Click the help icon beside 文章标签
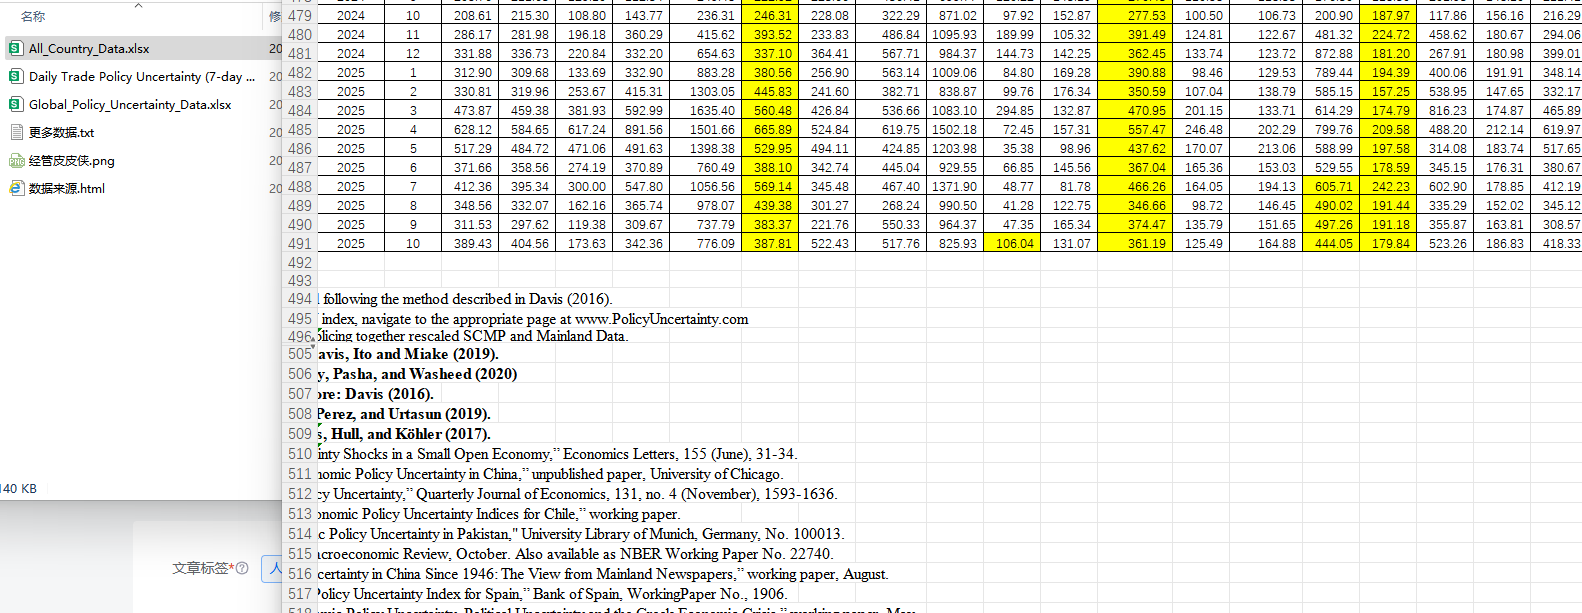Screen dimensions: 1582x613 [242, 568]
